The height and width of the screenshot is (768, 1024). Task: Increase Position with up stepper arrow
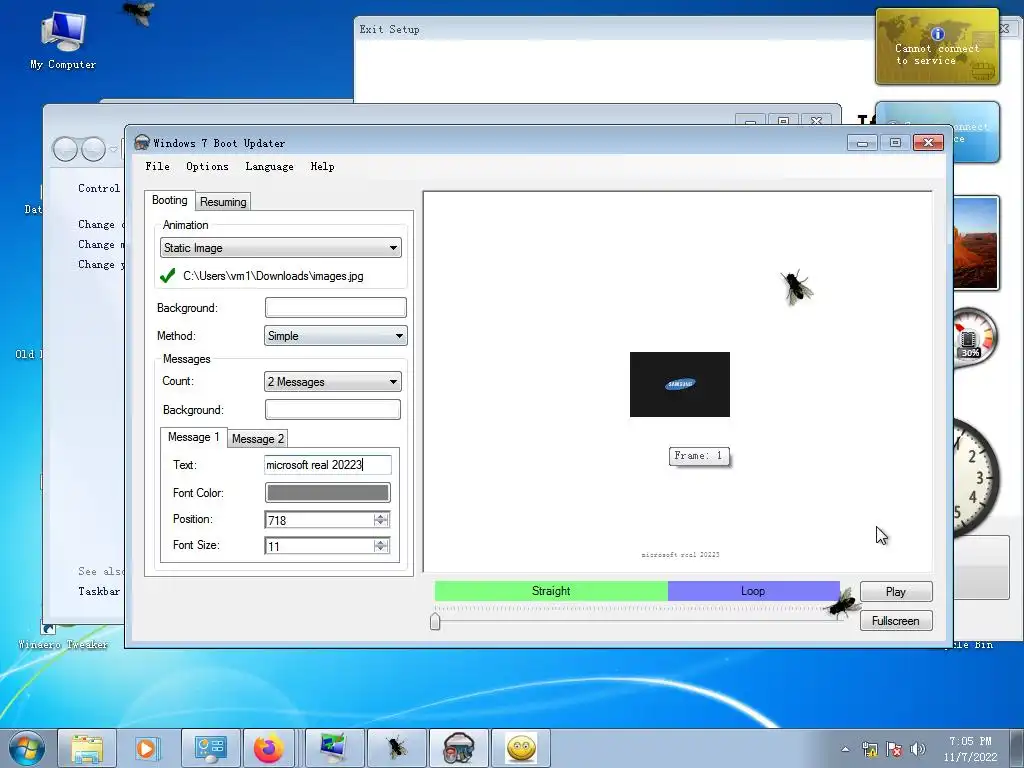[381, 516]
